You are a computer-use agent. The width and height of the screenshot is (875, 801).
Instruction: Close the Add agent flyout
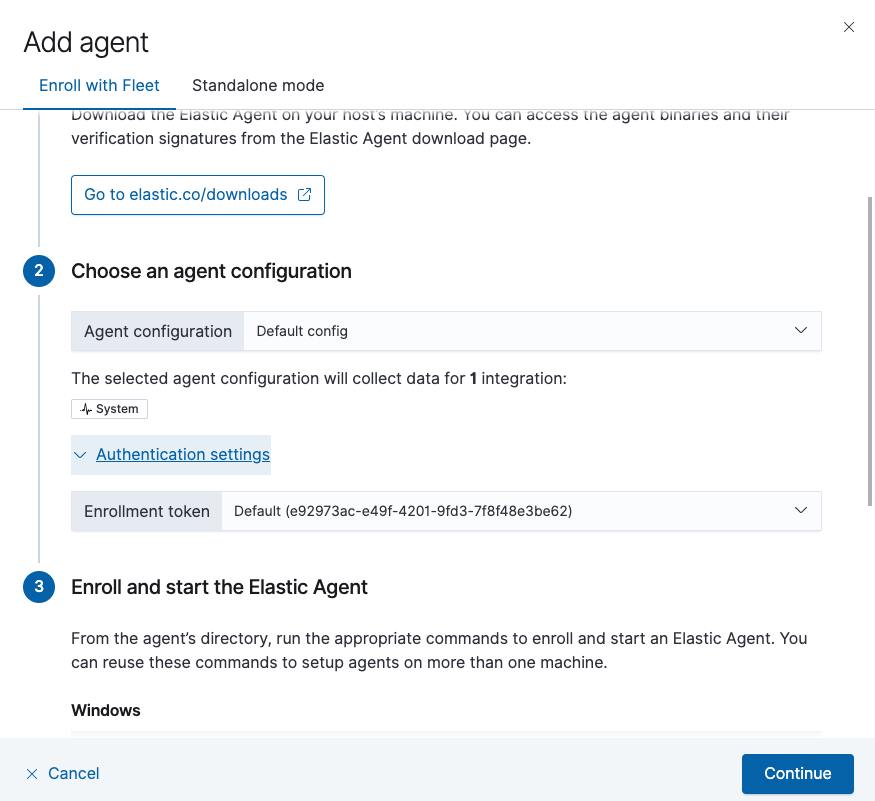(x=849, y=27)
